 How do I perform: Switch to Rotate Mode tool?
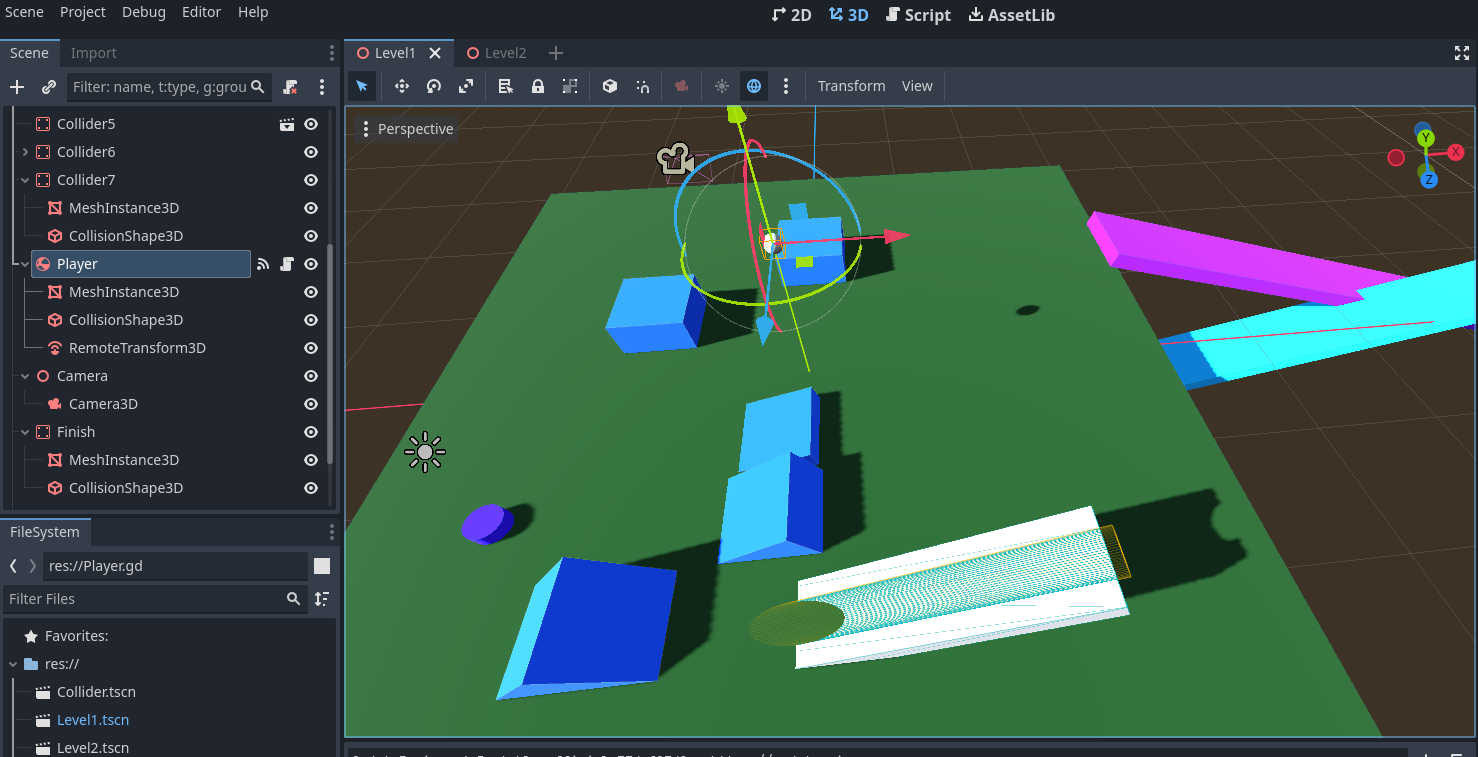click(x=434, y=86)
